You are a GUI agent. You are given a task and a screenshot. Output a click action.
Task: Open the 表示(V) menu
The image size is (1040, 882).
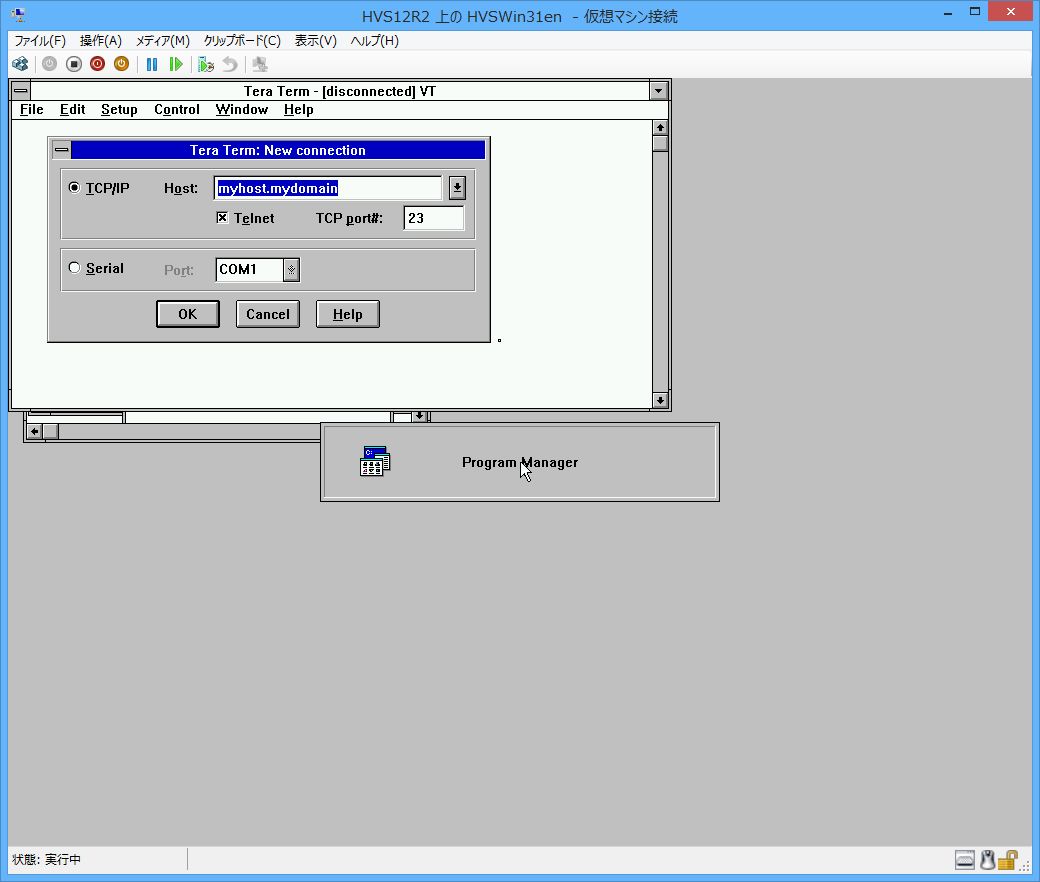tap(315, 40)
